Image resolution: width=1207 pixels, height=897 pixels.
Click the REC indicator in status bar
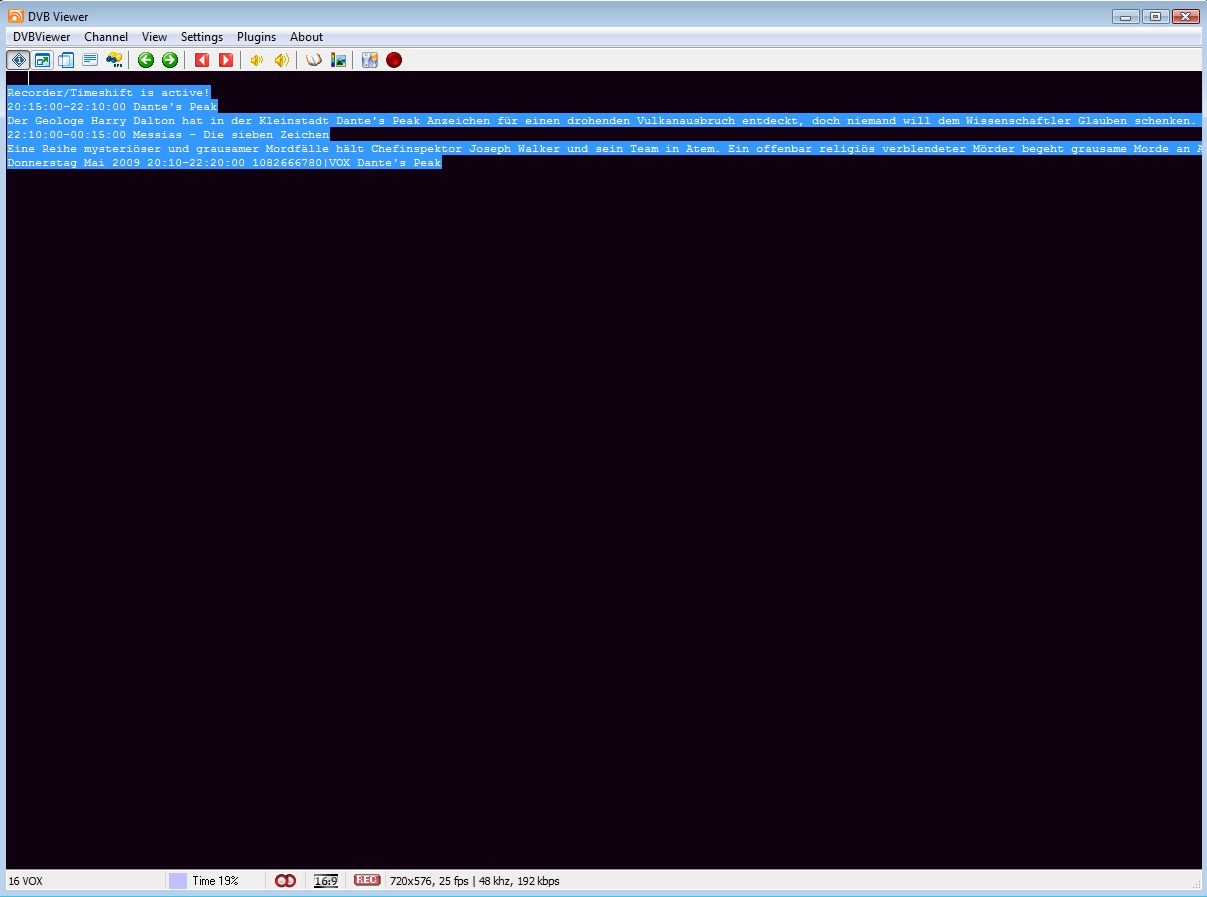click(x=367, y=880)
